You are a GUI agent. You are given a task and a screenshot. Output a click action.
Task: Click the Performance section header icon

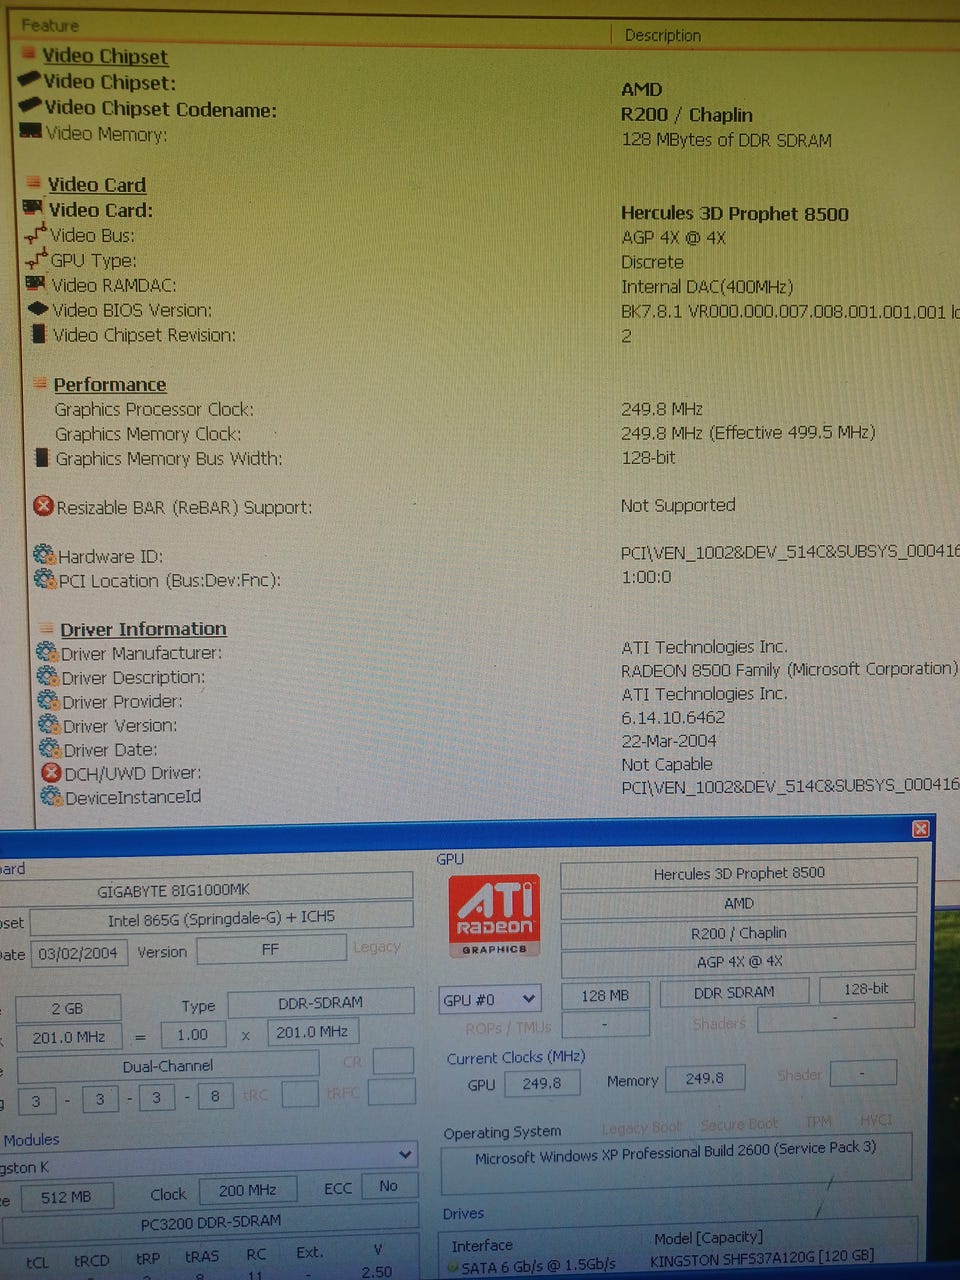(x=40, y=383)
